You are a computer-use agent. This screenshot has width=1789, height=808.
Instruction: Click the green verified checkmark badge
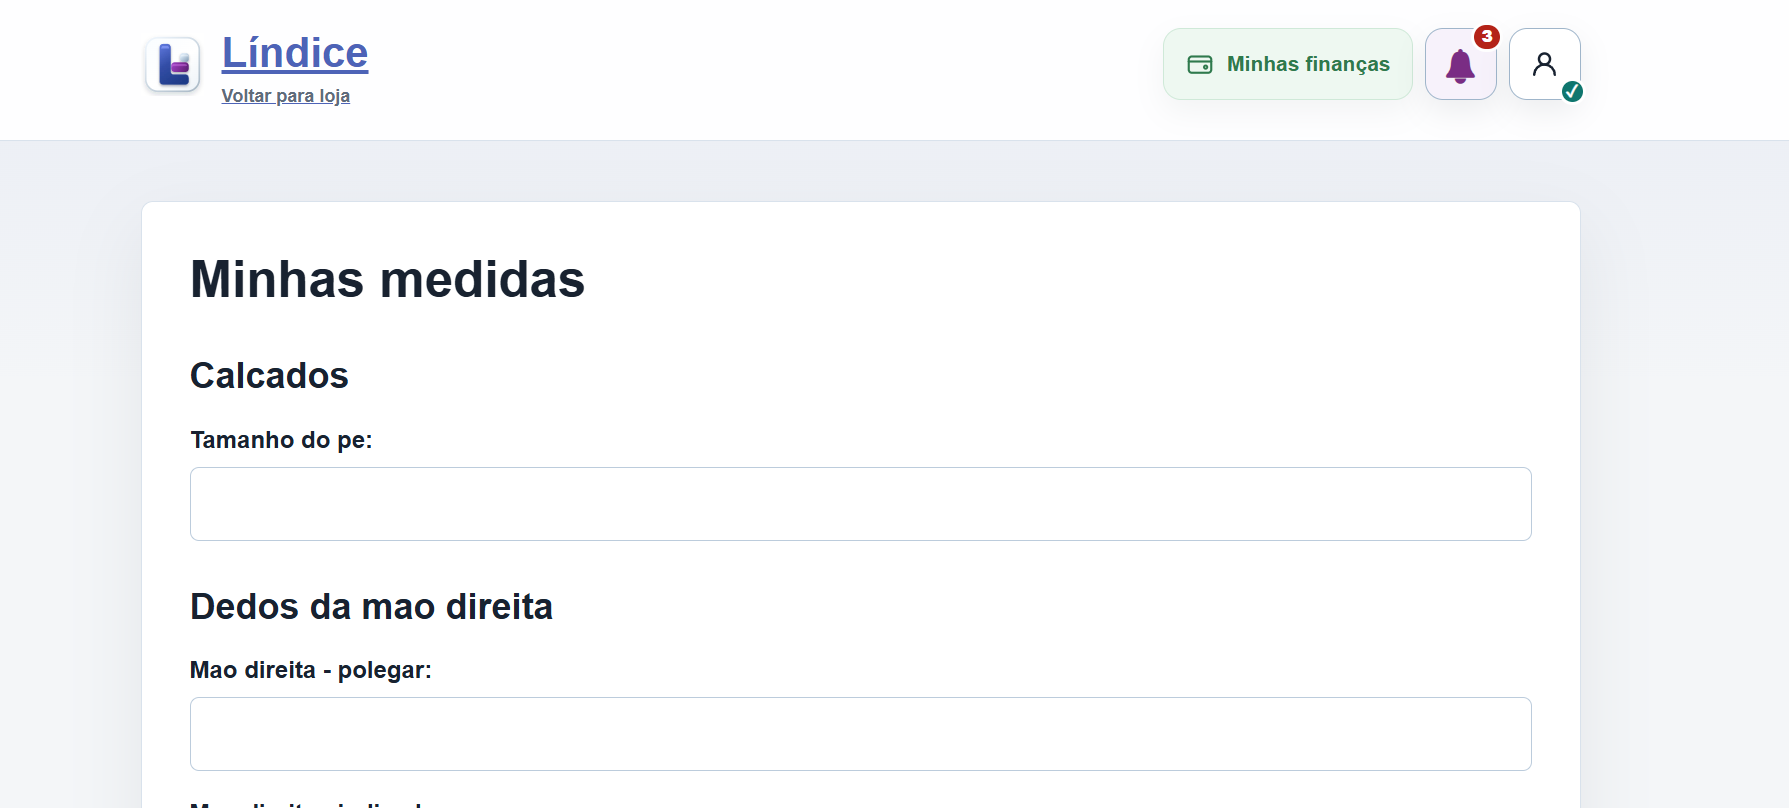[1572, 91]
